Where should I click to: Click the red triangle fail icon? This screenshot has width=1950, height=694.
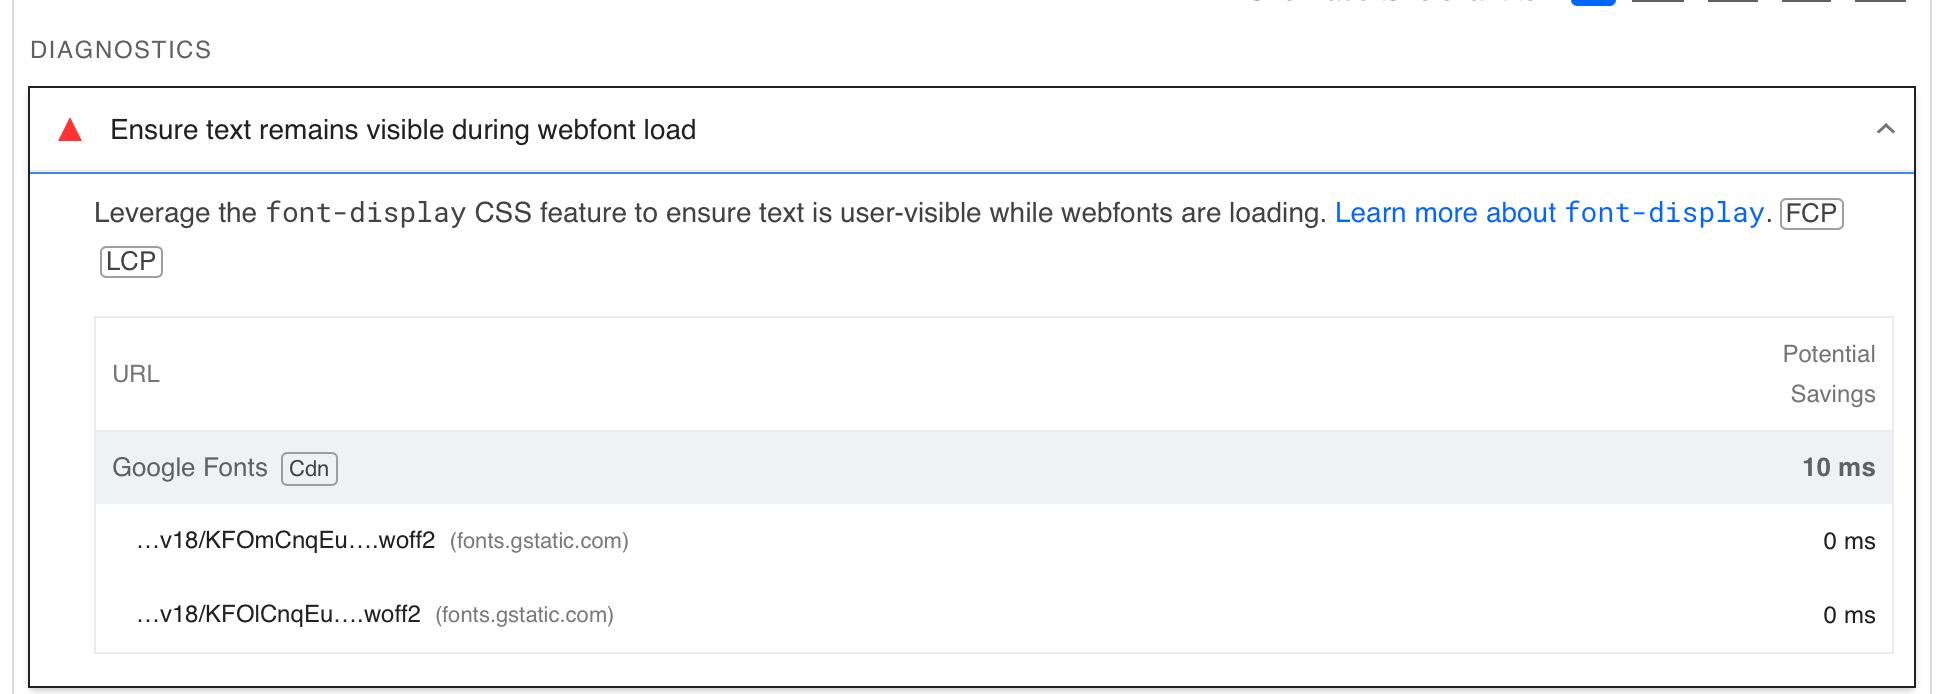[70, 130]
